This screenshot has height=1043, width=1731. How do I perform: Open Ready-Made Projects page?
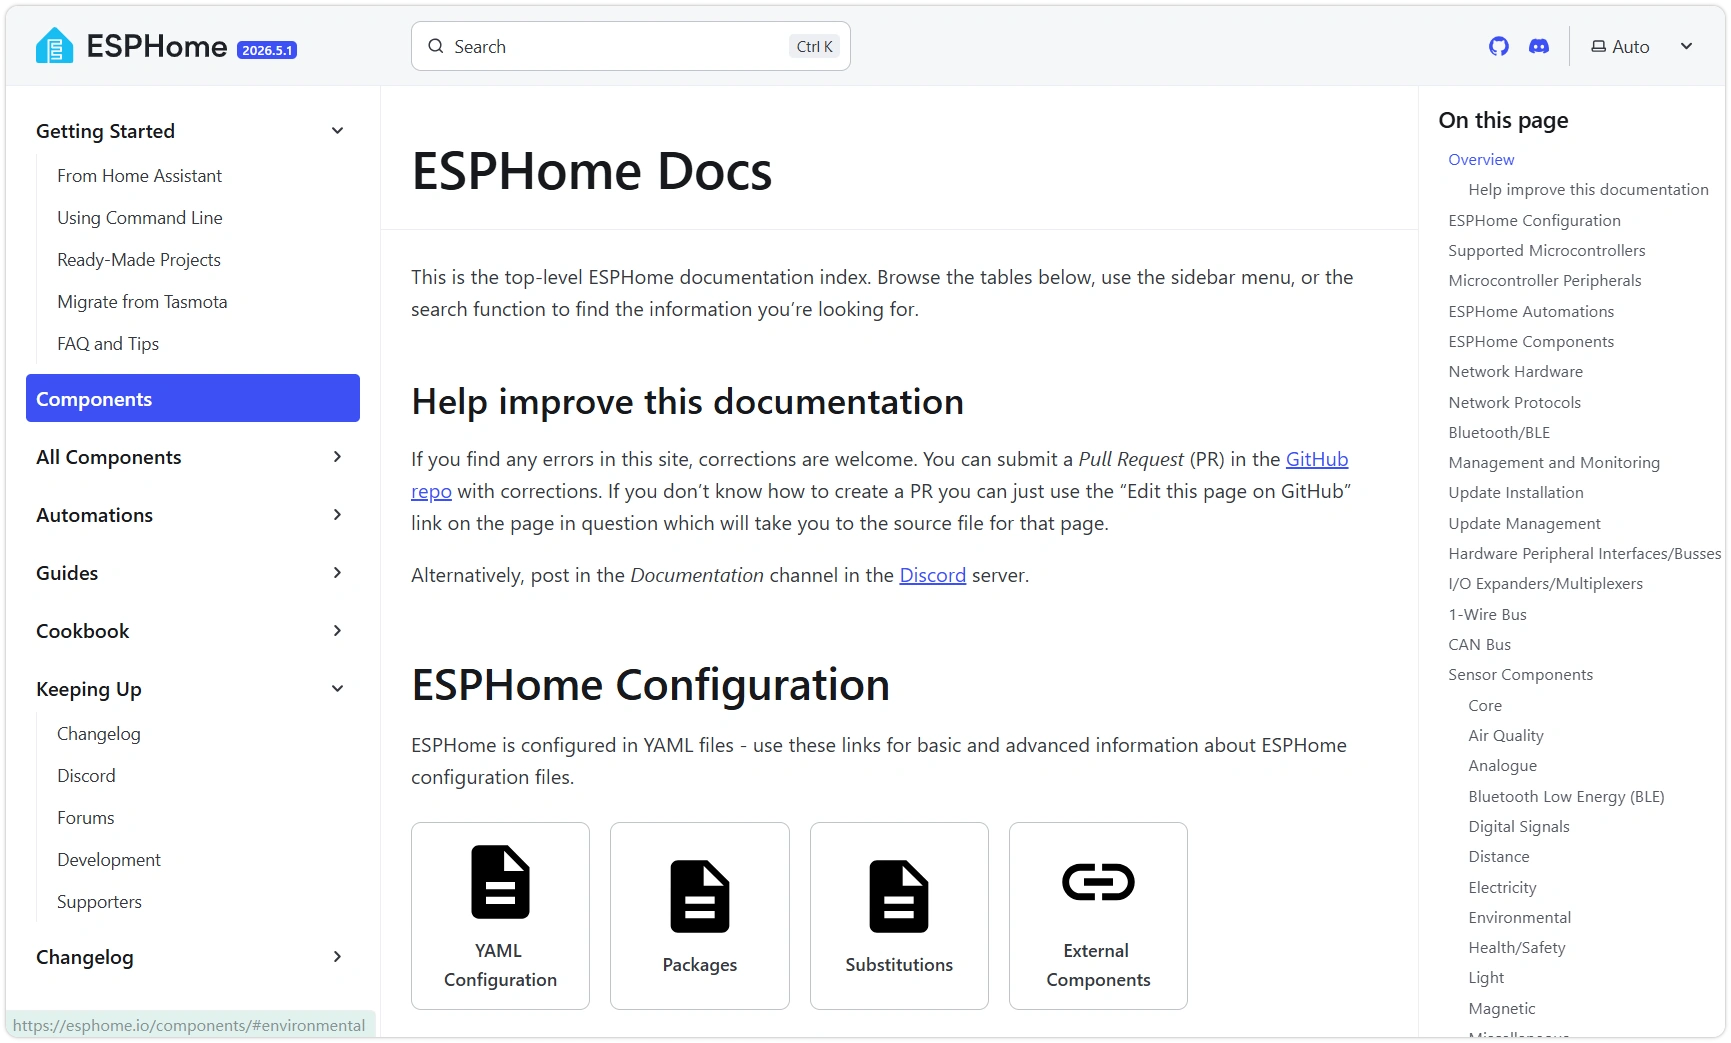[x=139, y=260]
